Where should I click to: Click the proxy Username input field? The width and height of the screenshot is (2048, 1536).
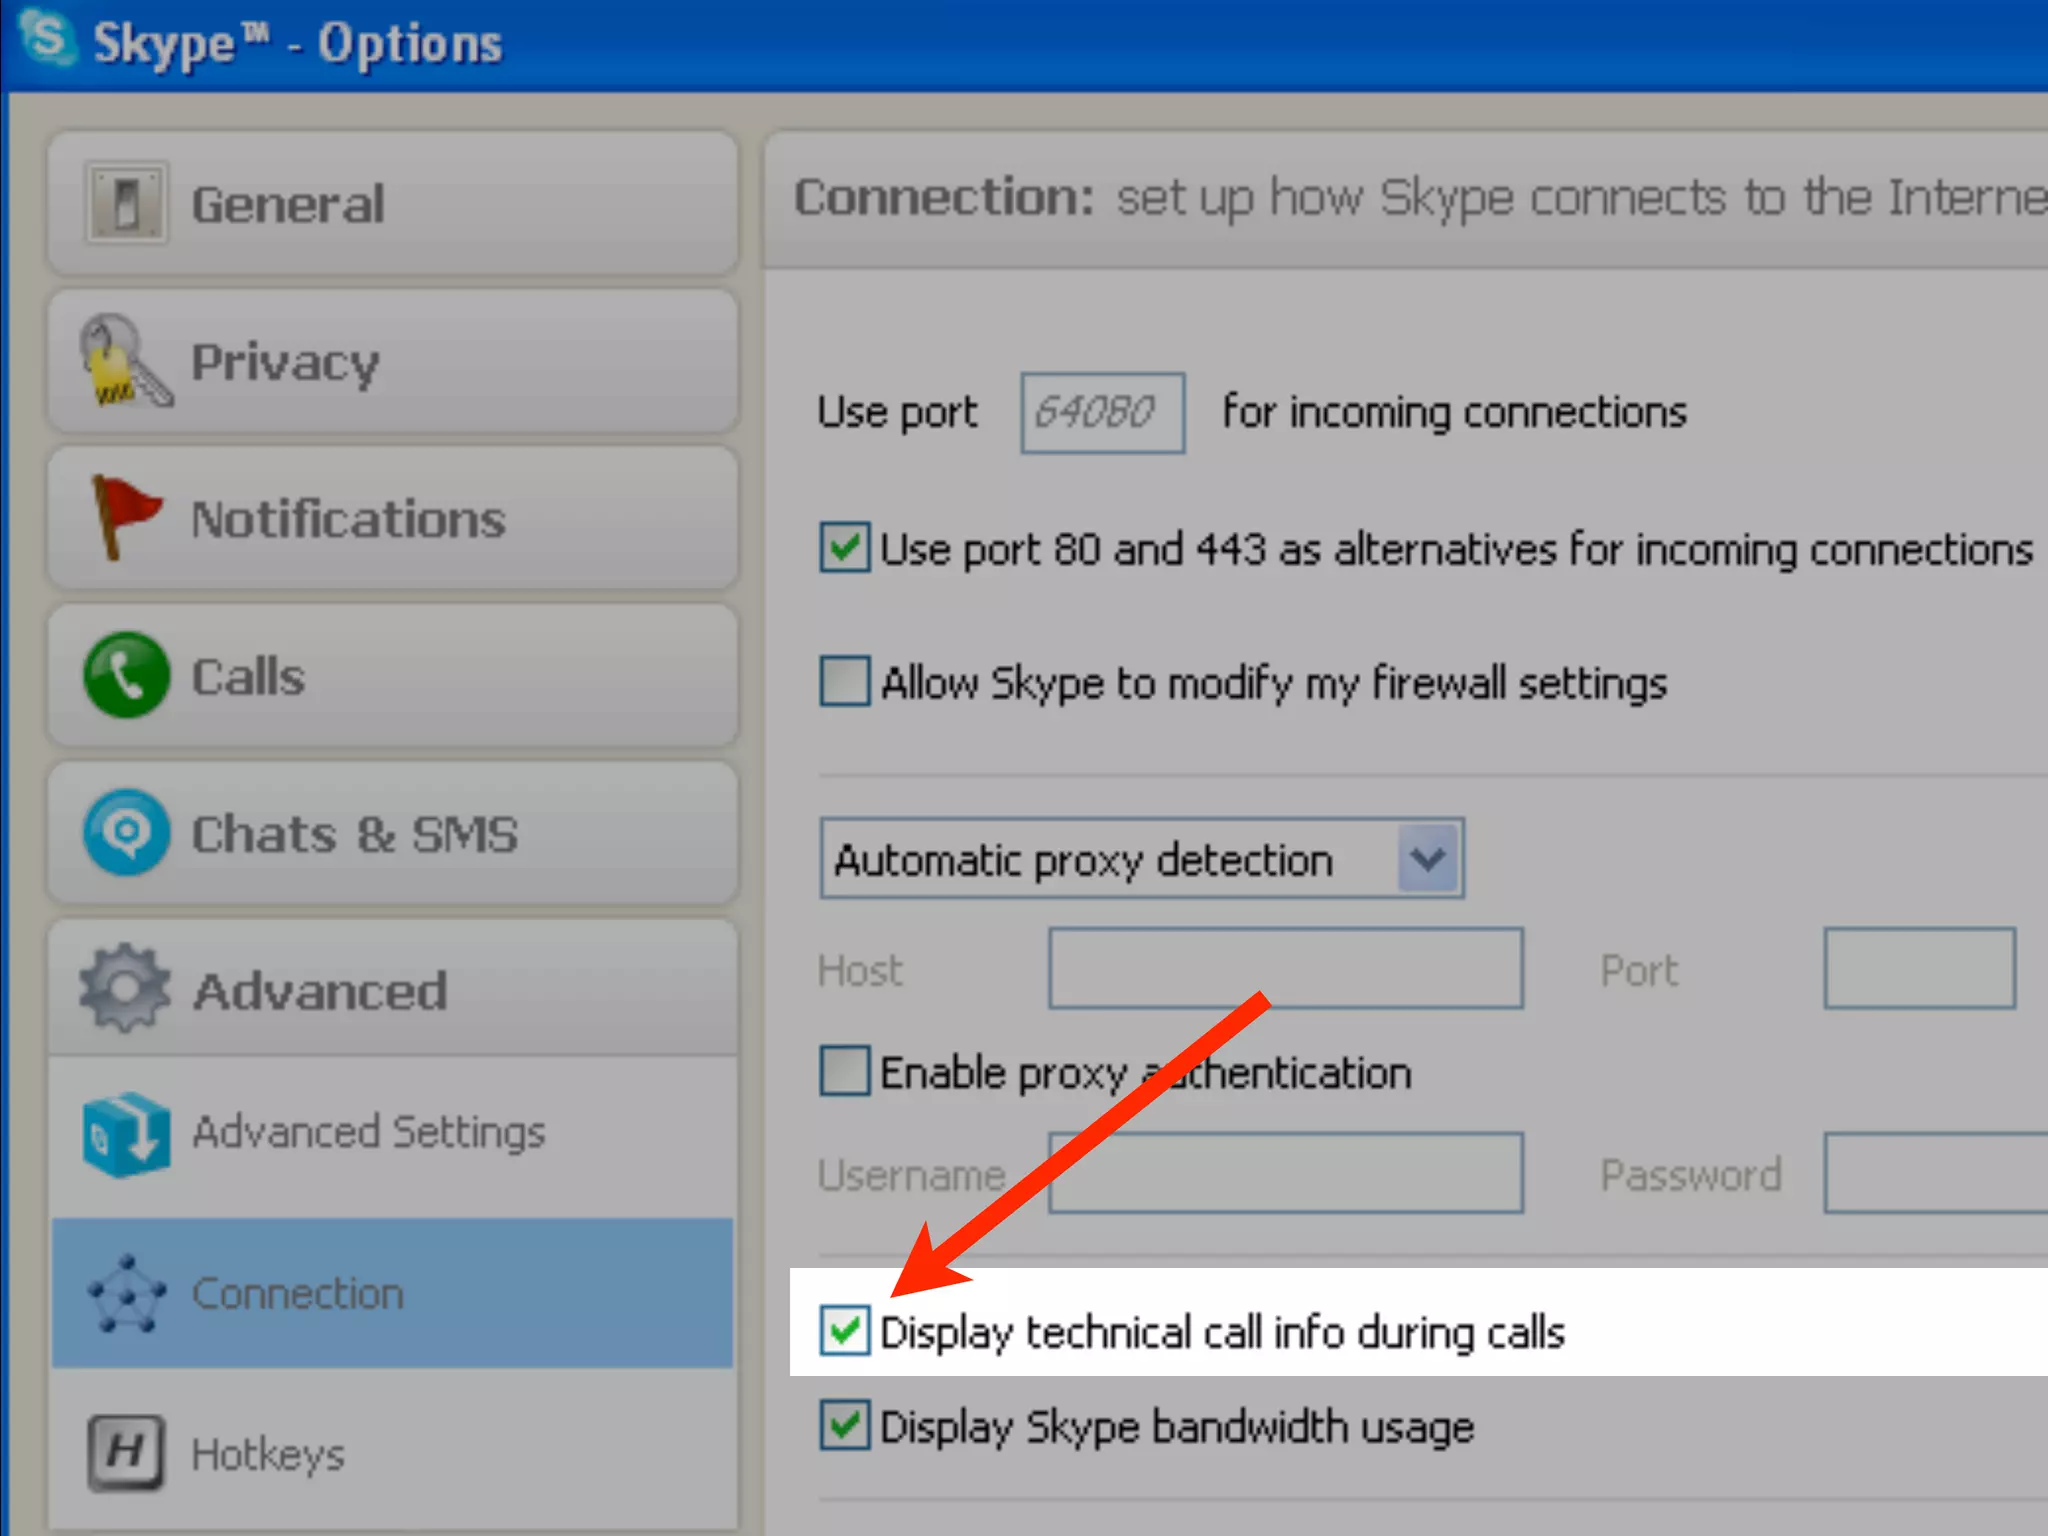(x=1286, y=1173)
